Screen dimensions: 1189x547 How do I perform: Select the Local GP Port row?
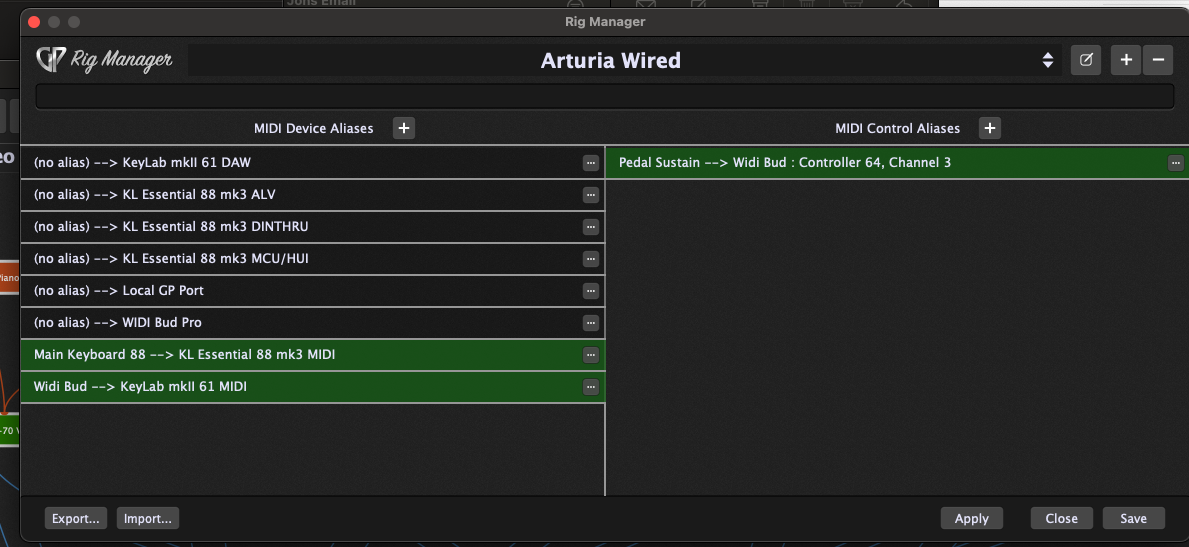pos(312,291)
